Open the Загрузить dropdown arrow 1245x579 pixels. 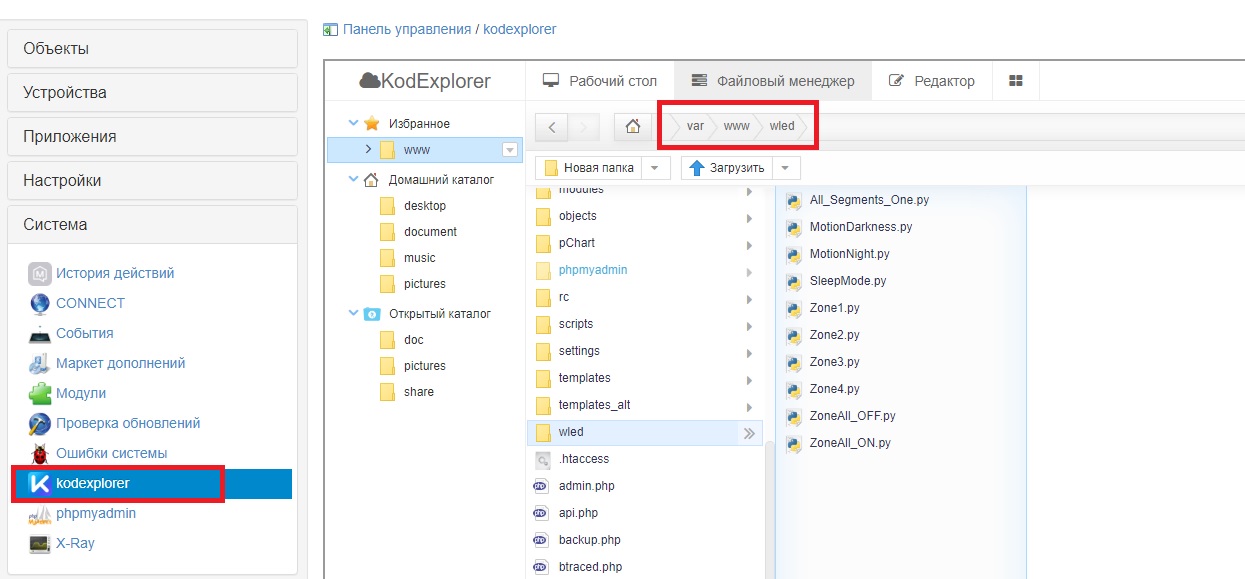(x=786, y=168)
